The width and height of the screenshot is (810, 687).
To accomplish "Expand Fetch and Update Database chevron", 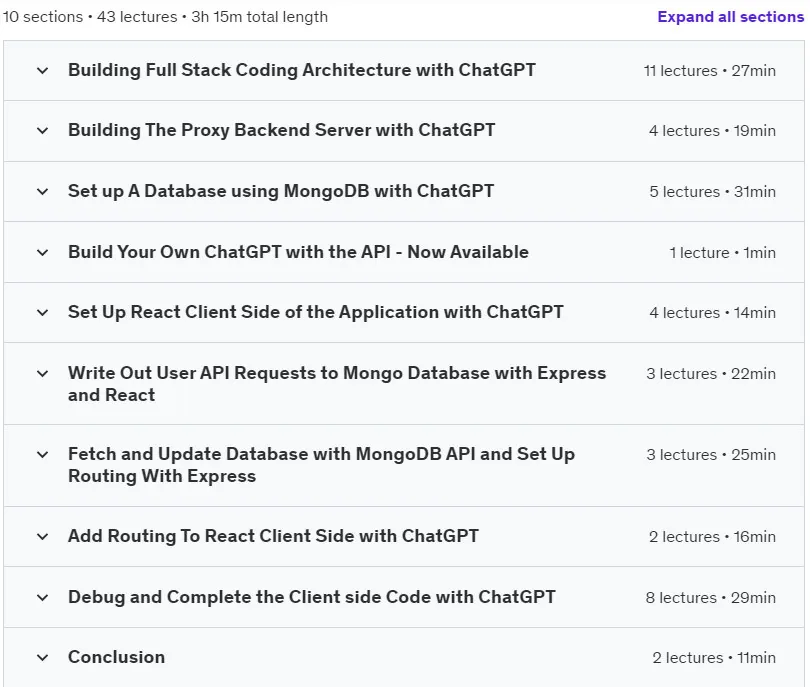I will click(x=43, y=455).
